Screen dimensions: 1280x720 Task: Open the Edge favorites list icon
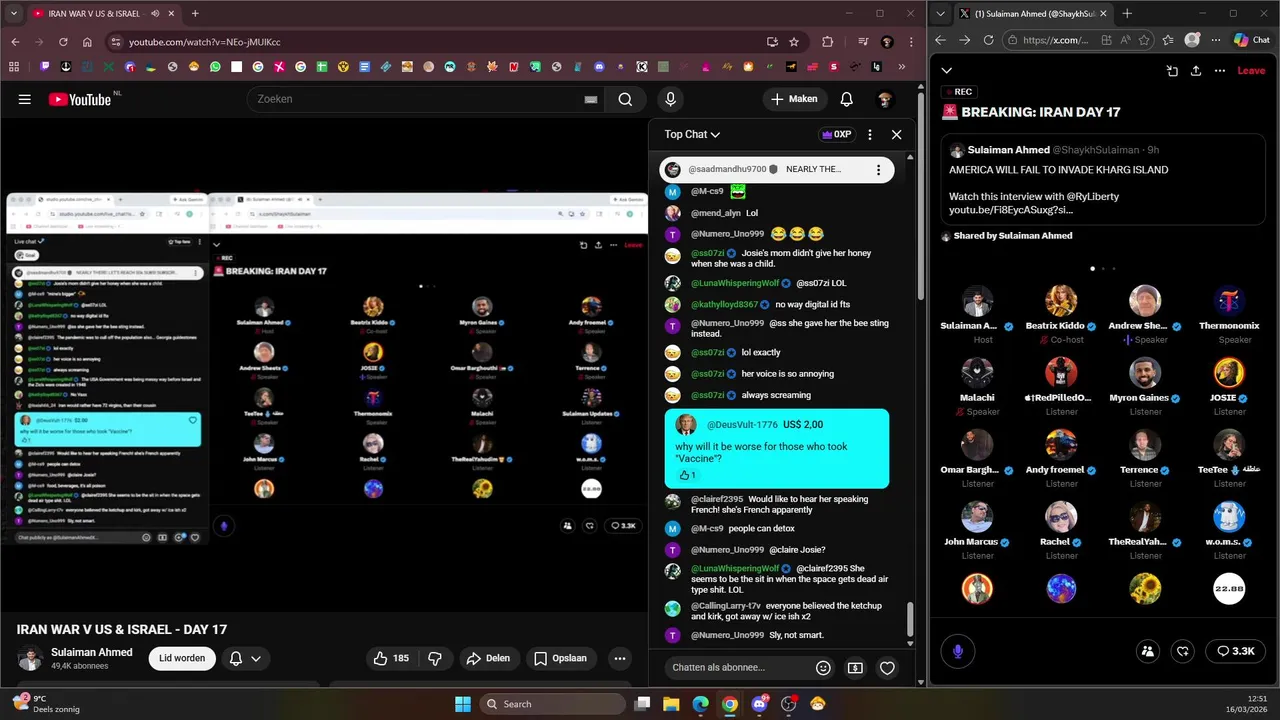coord(1169,40)
